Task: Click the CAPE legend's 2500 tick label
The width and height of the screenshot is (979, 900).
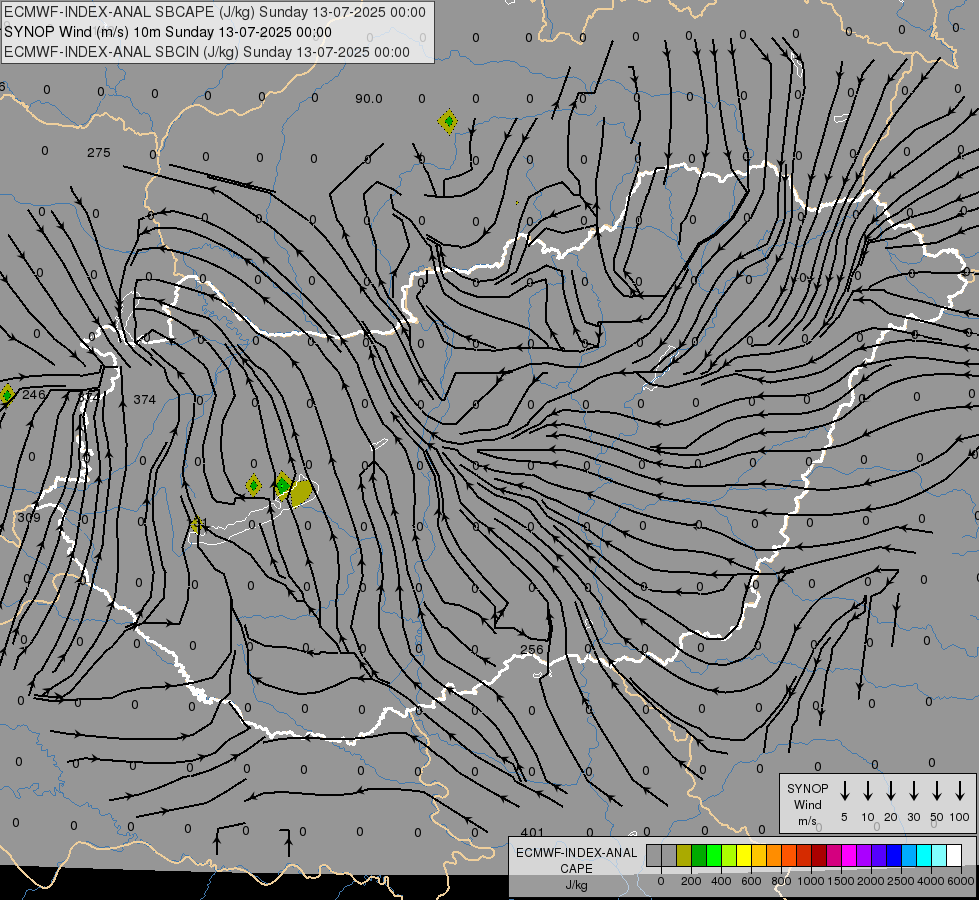Action: point(900,881)
